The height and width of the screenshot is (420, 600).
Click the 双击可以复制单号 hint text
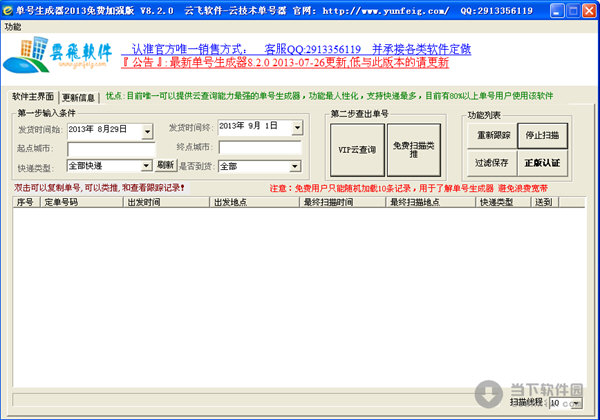pyautogui.click(x=99, y=188)
